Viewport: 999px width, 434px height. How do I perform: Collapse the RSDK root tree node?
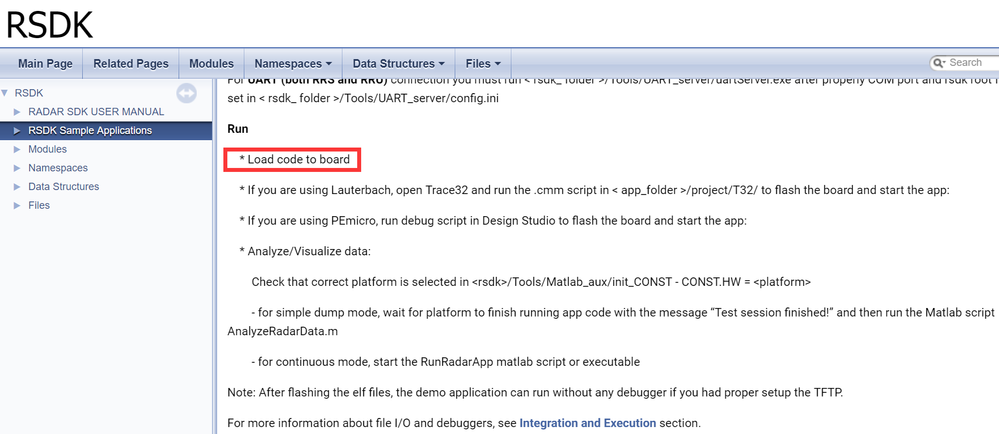coord(7,93)
